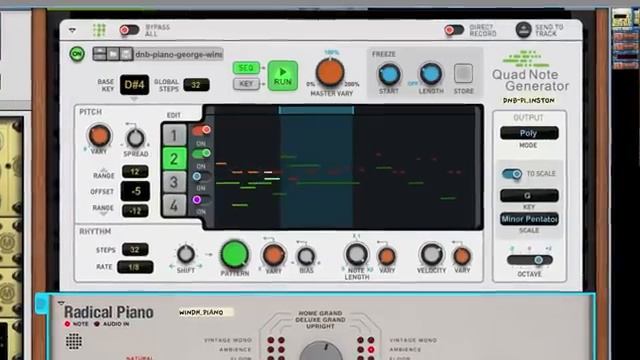Move the Octave slider
The image size is (640, 360).
[x=530, y=260]
